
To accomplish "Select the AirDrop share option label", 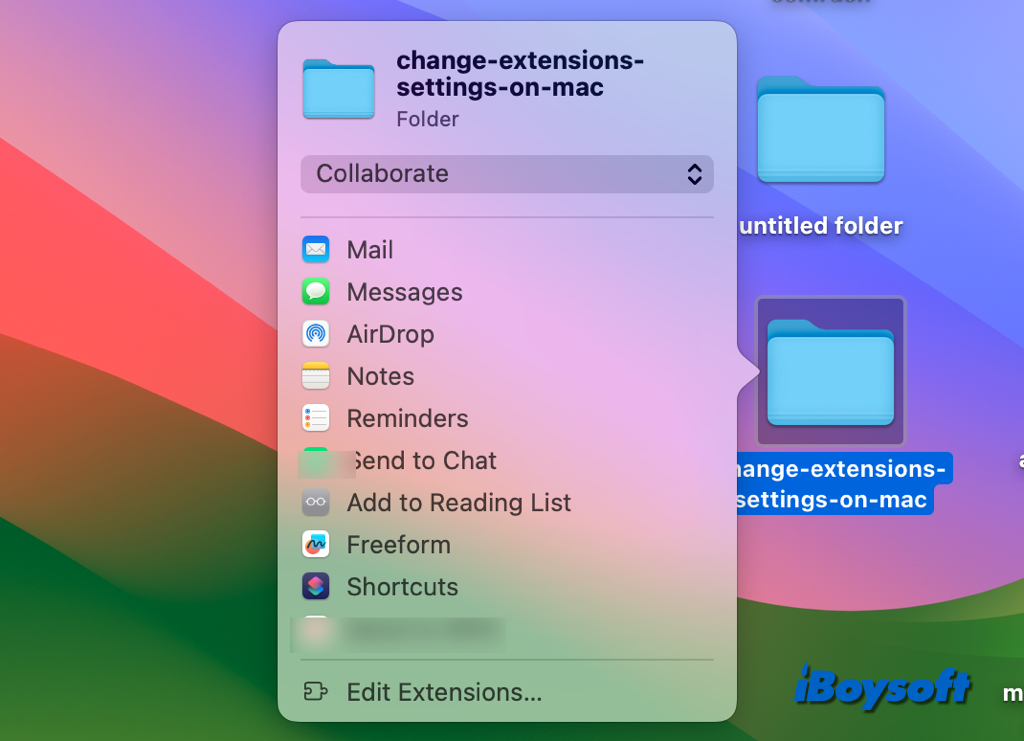I will click(390, 334).
